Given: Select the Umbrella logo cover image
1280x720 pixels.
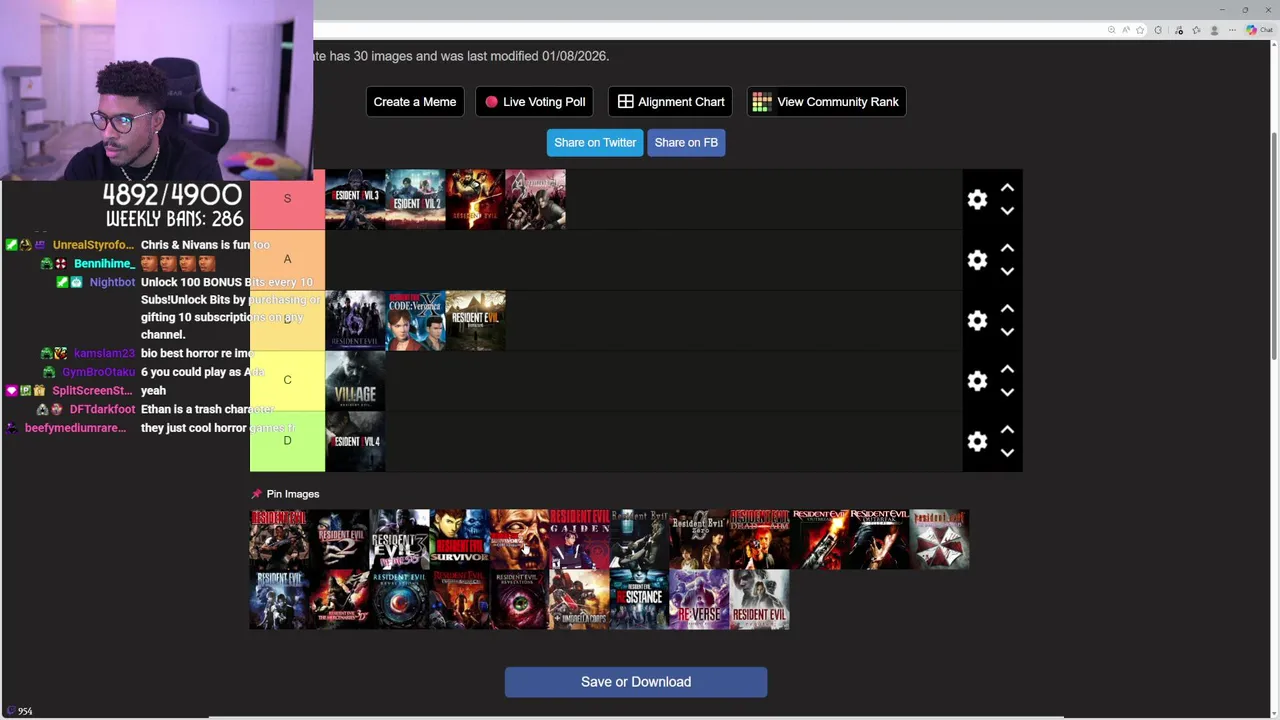Looking at the screenshot, I should click(939, 539).
